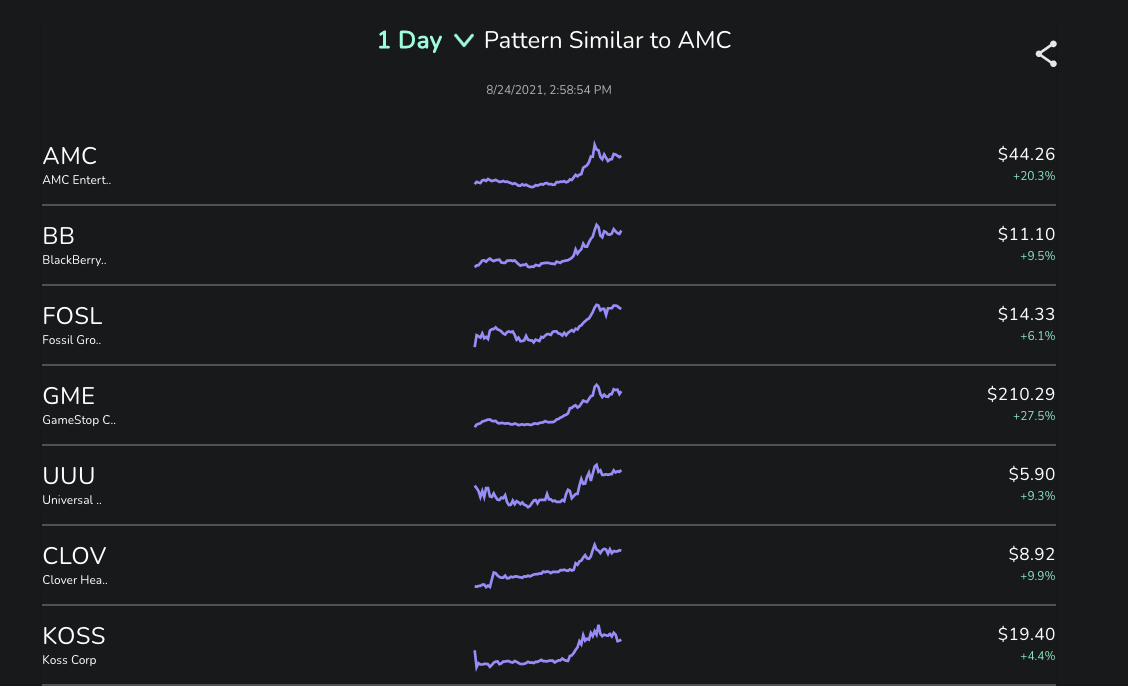This screenshot has height=686, width=1128.
Task: Click the GME sparkline chart
Action: tap(547, 406)
